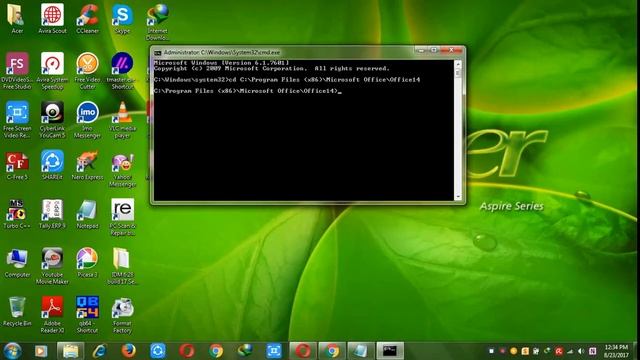Select the Recycle Bin icon
Screen dimensions: 640x360
point(17,311)
